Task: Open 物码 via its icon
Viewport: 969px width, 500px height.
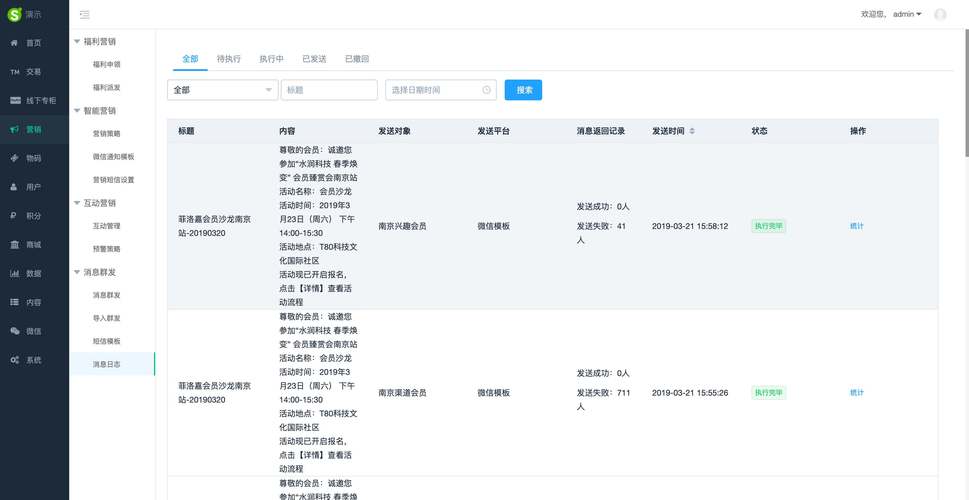Action: (14, 158)
